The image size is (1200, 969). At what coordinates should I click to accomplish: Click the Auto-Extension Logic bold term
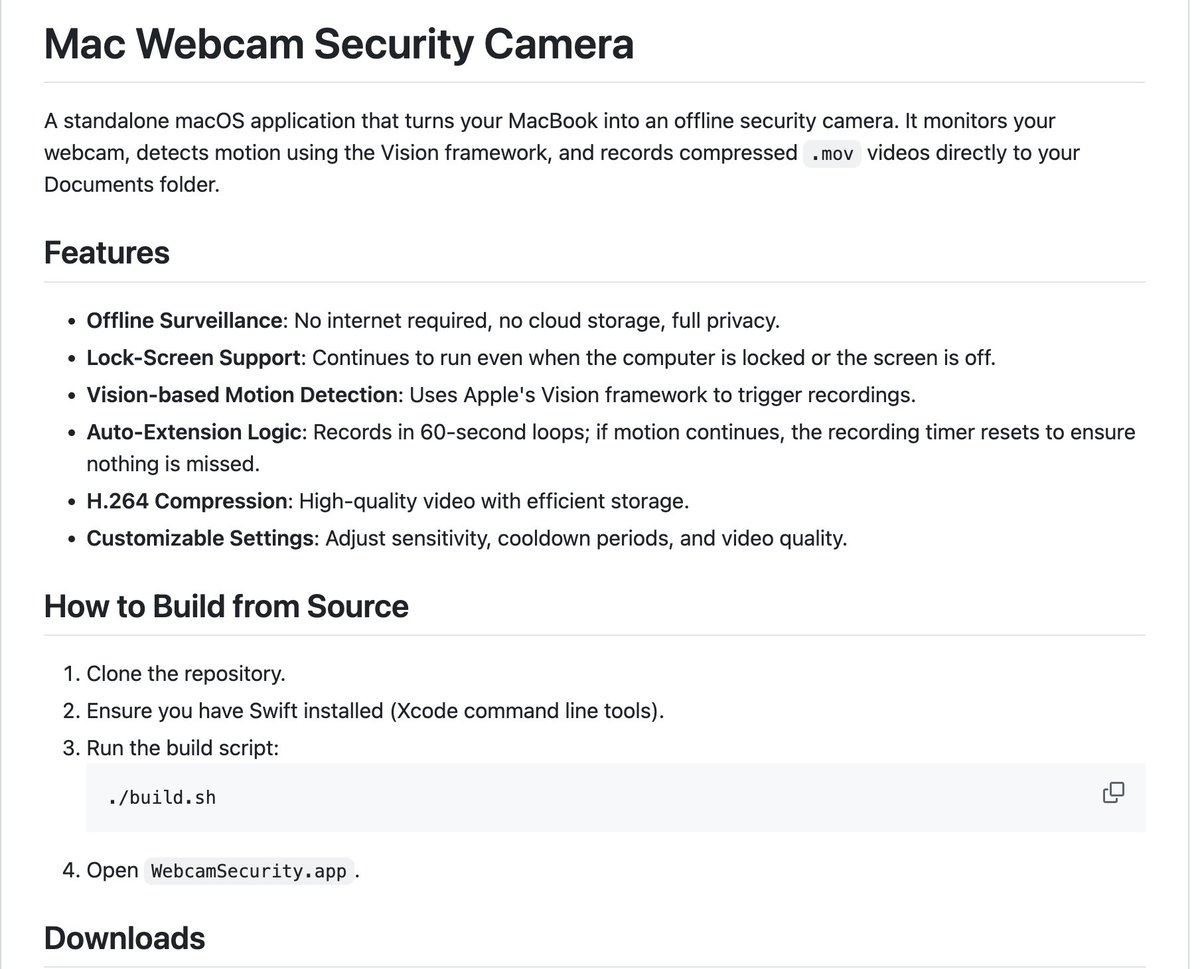[x=194, y=432]
